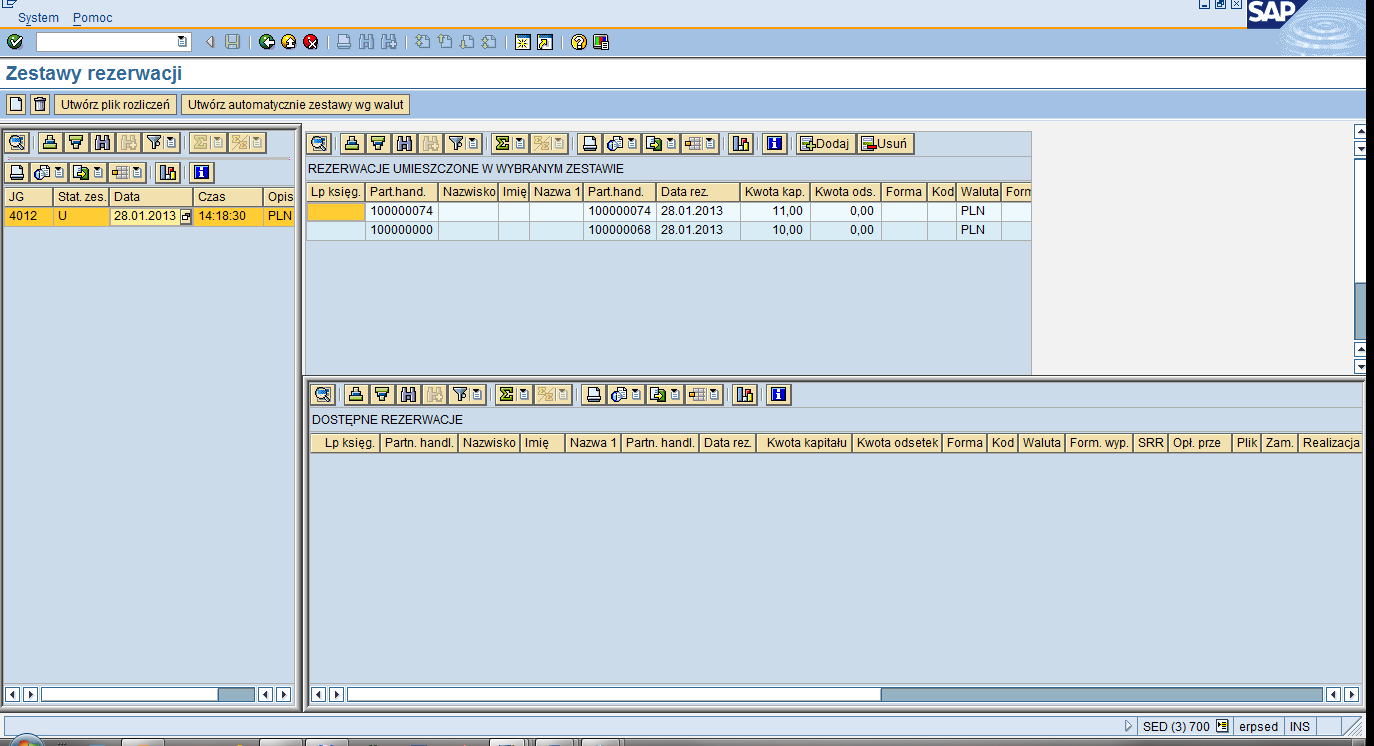The height and width of the screenshot is (746, 1374).
Task: Click the date picker on 28.01.2013 cell
Action: pos(185,216)
